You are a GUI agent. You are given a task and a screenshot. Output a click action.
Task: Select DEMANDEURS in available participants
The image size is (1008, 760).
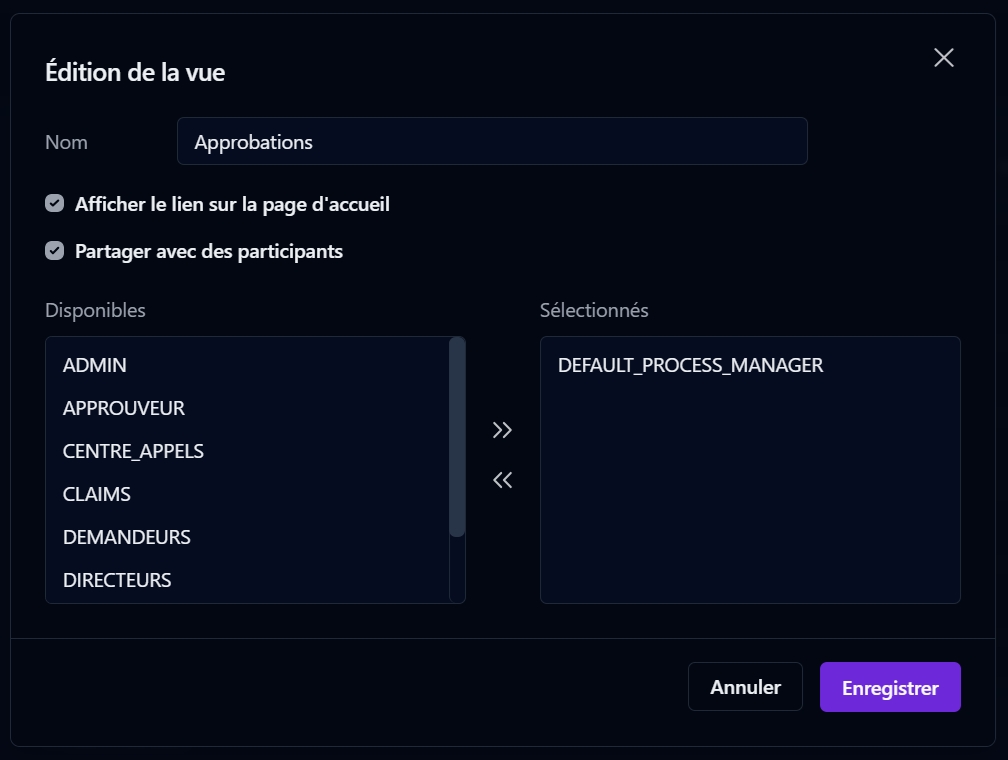click(x=127, y=537)
